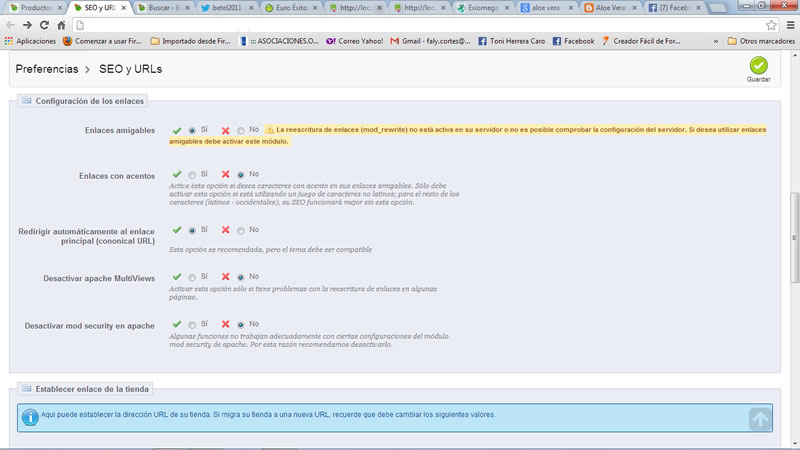Switch to the Aloe Vera Blogger tab
The height and width of the screenshot is (450, 800).
(x=609, y=8)
